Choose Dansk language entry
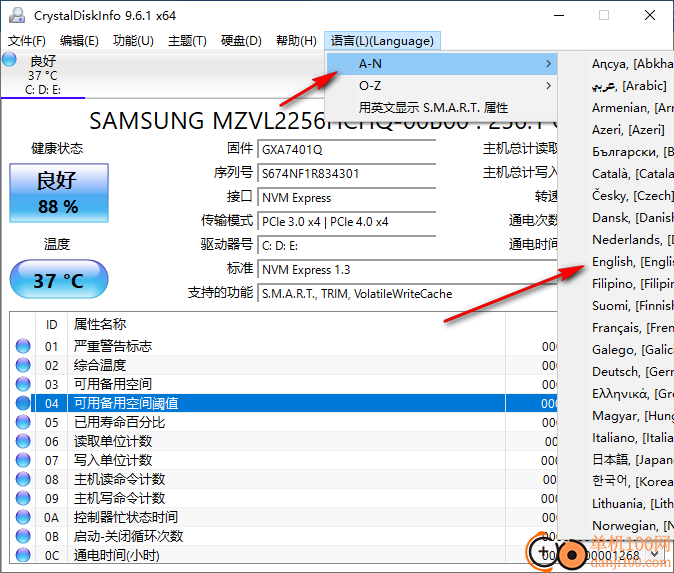This screenshot has height=573, width=674. (x=616, y=218)
